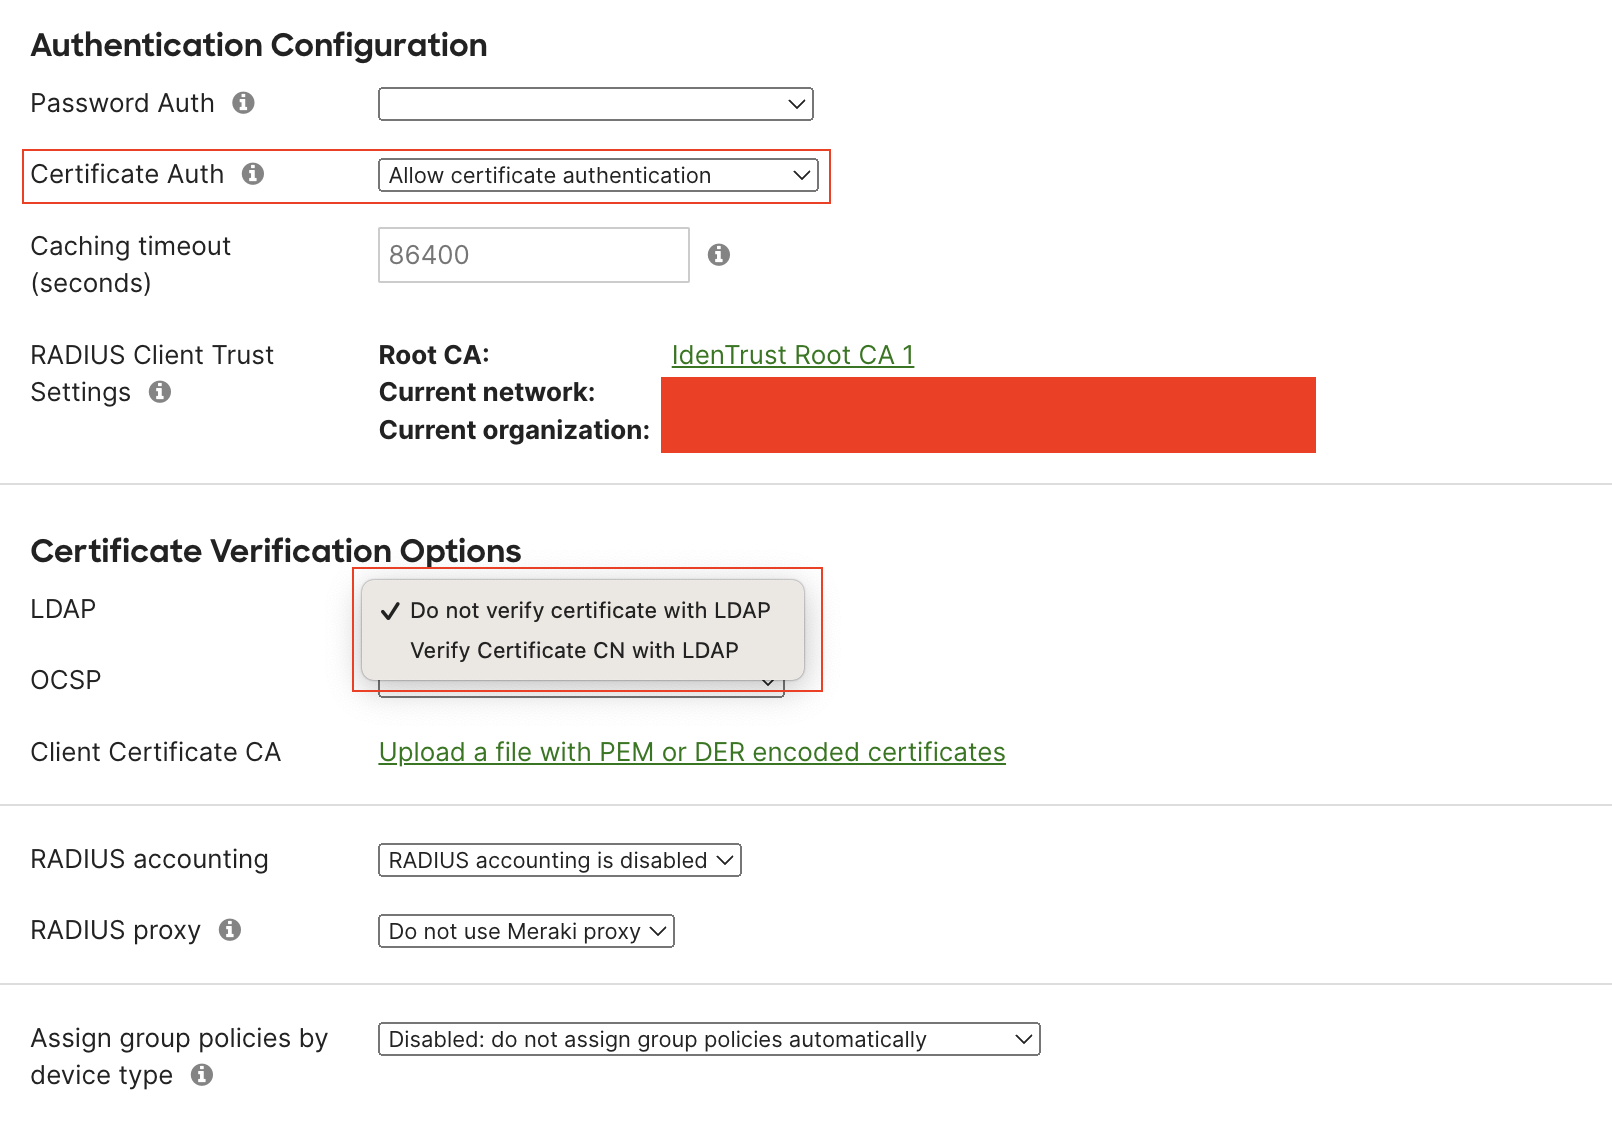Expand the Assign group policies dropdown
The image size is (1612, 1134).
[708, 1039]
